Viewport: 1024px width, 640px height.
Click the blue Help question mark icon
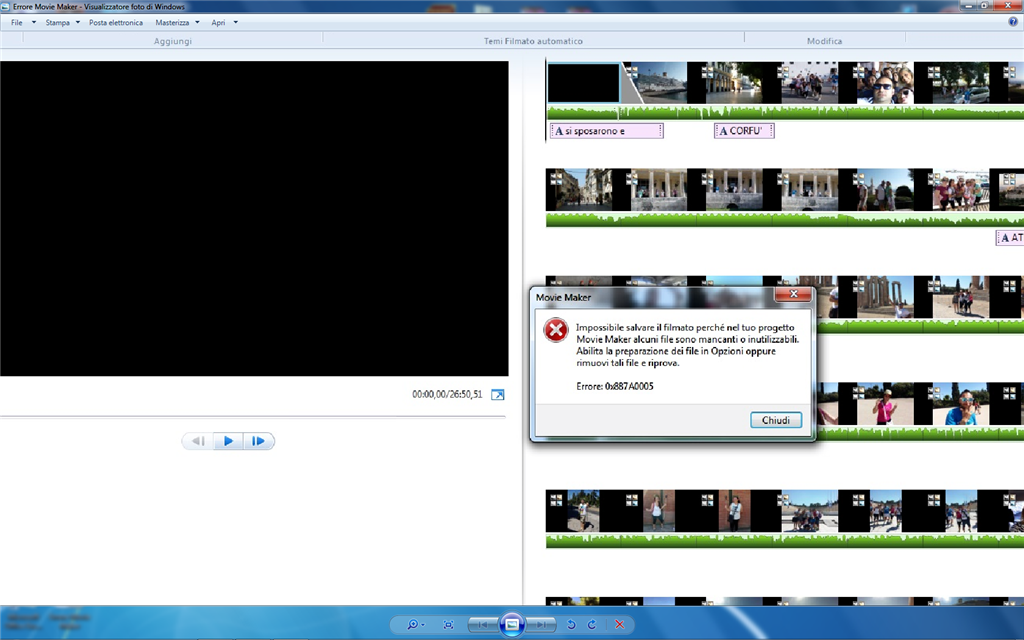click(1013, 22)
